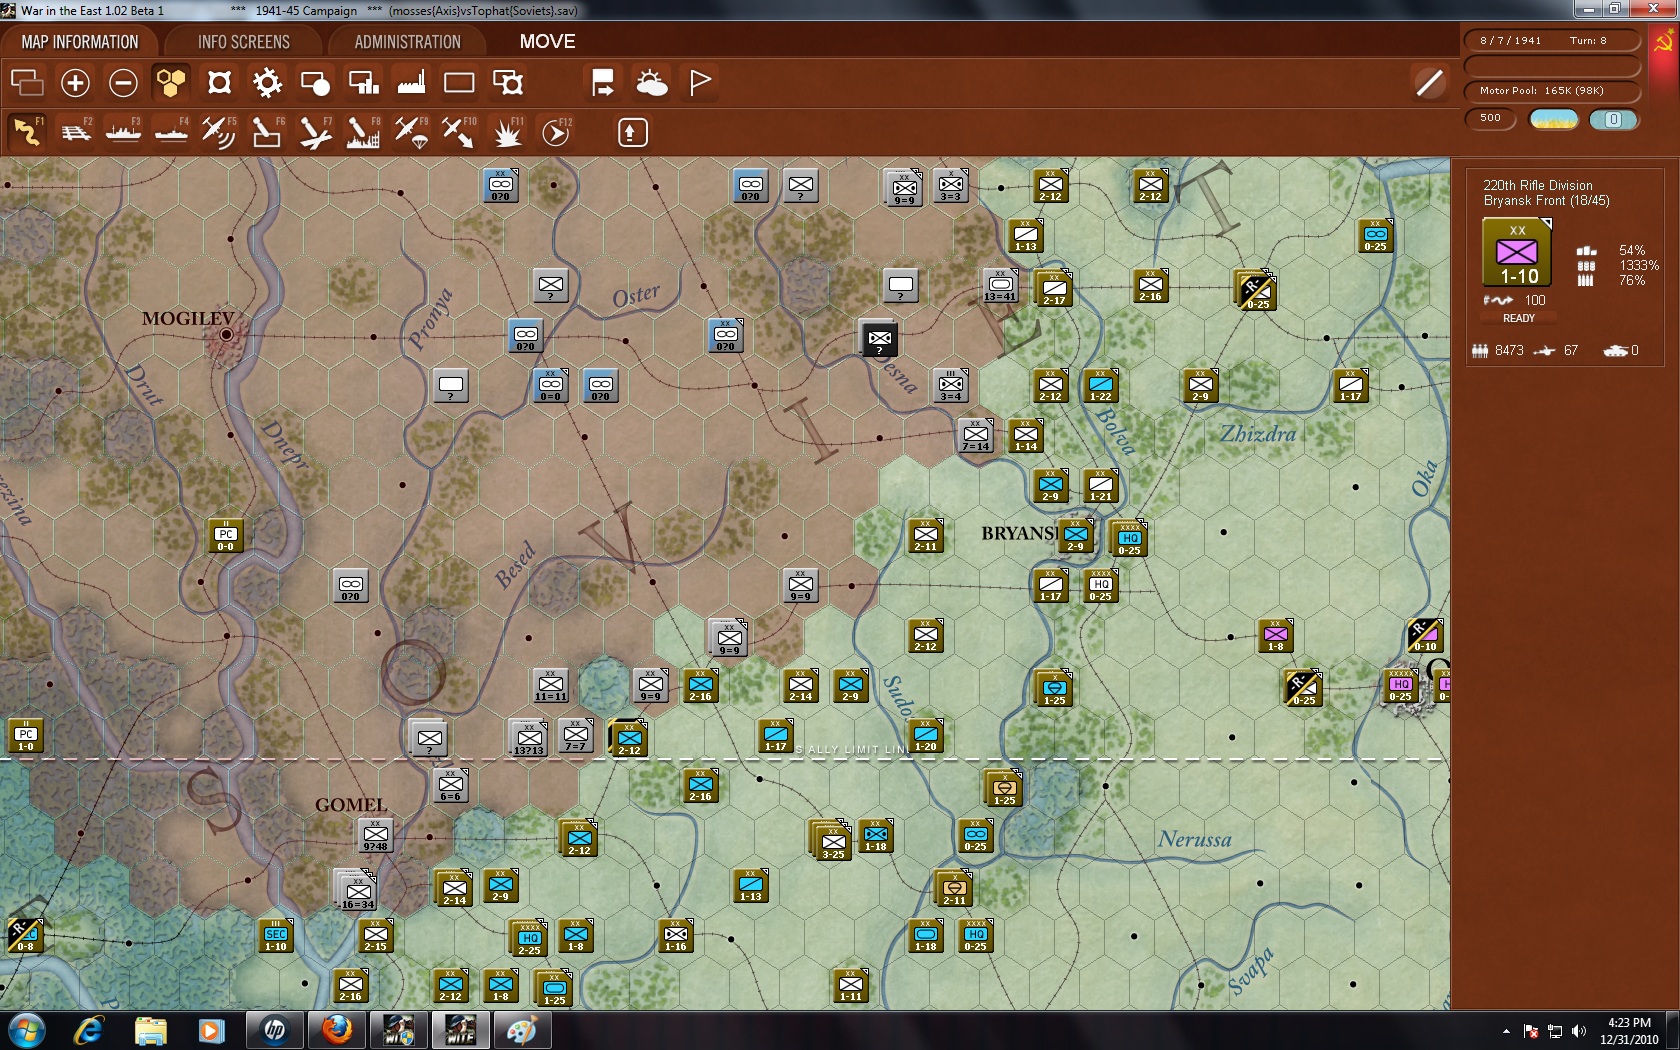Open Windows Media Player from taskbar
Screen dimensions: 1680x1050
(211, 1030)
